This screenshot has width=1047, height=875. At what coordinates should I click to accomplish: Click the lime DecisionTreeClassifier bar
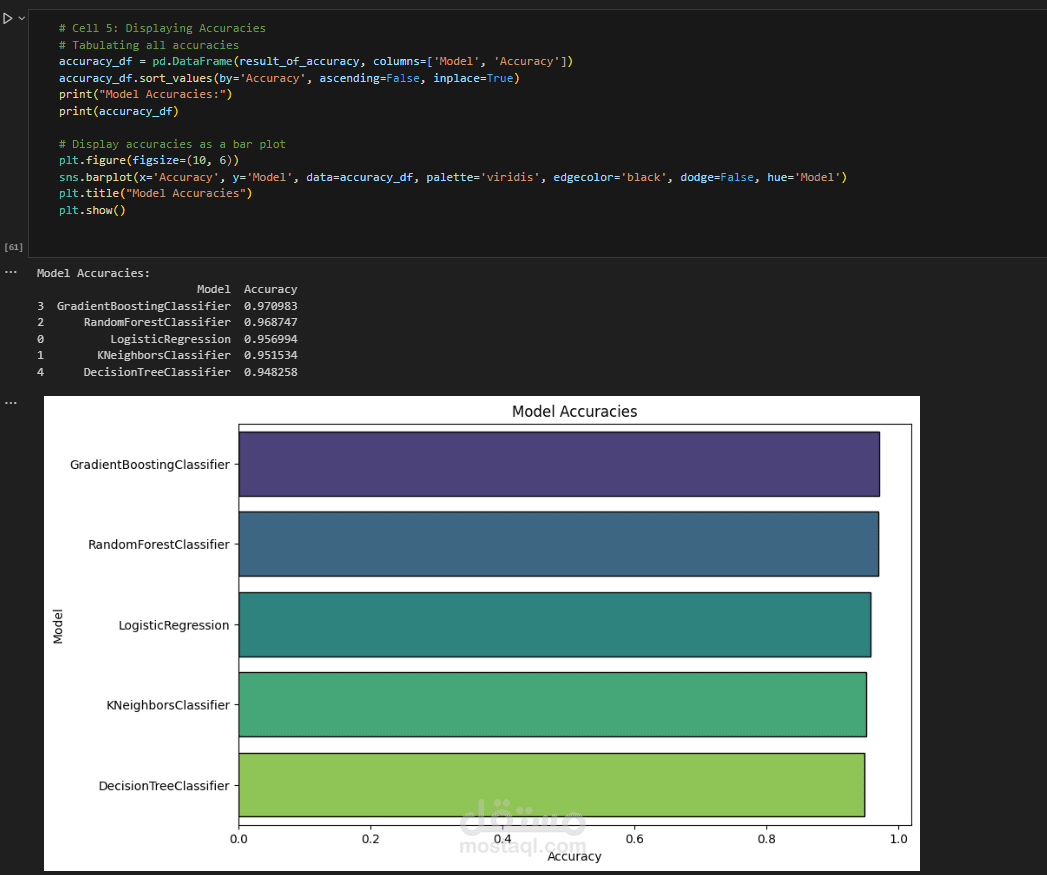(551, 785)
